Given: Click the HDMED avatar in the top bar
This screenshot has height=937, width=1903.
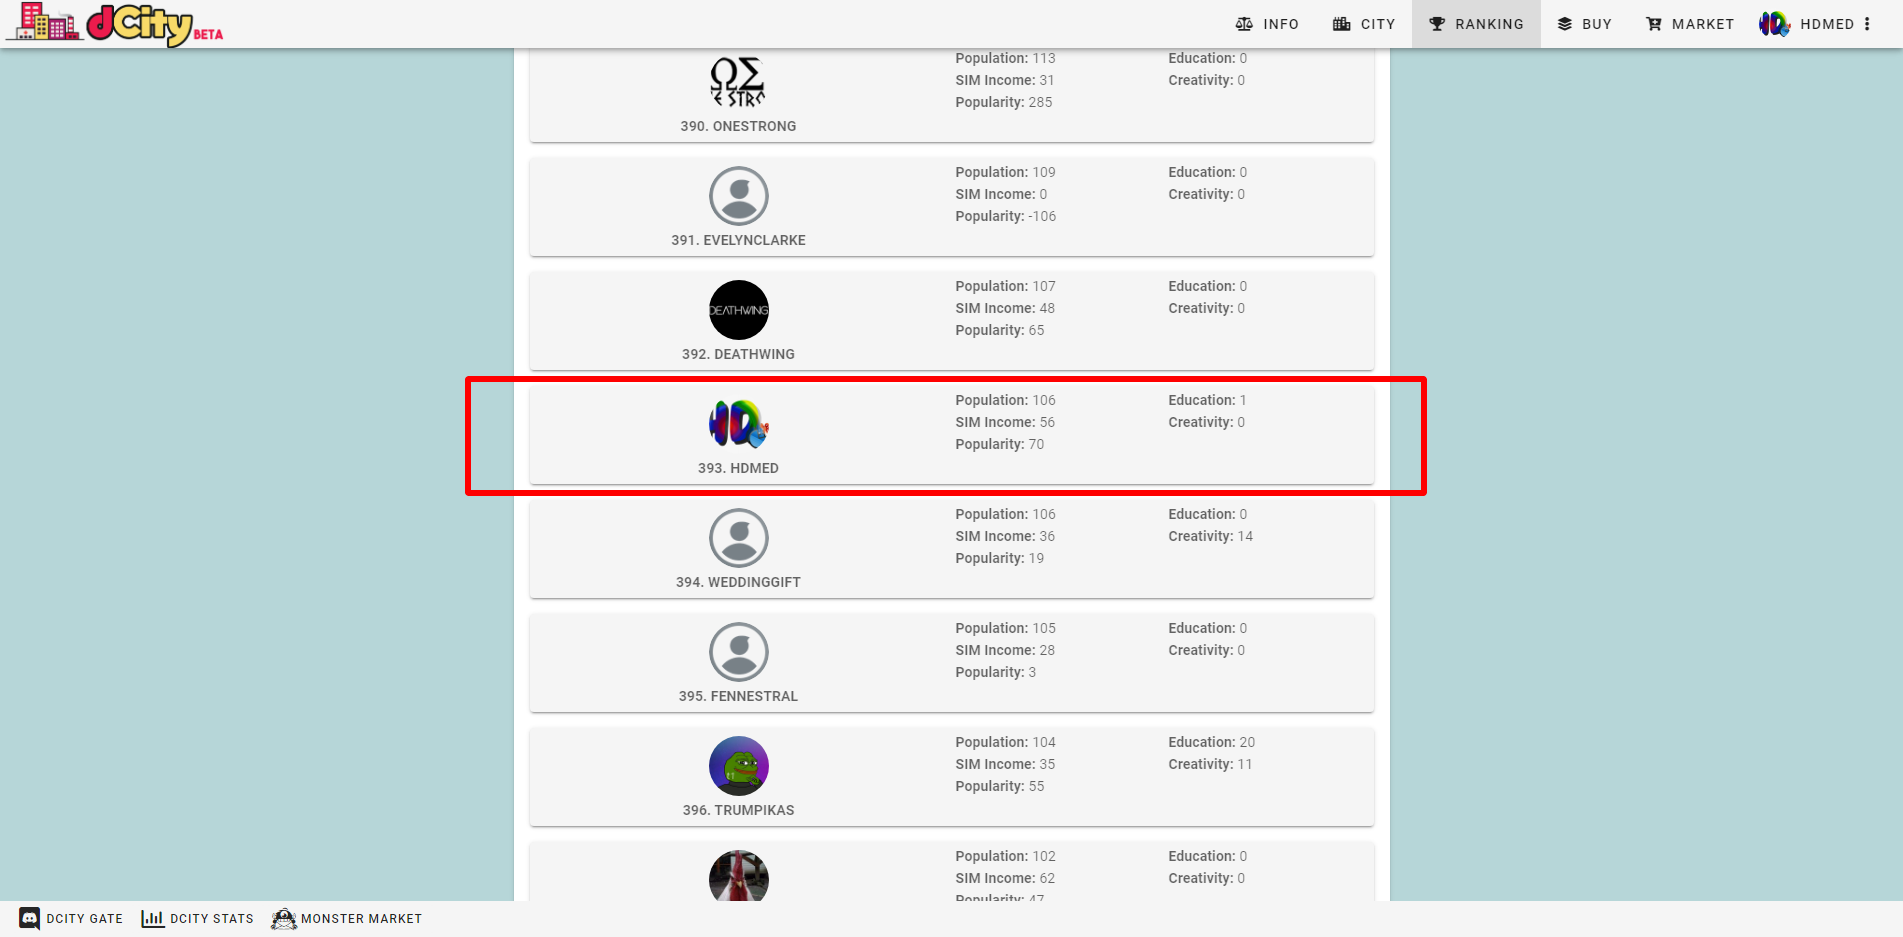Looking at the screenshot, I should coord(1775,24).
